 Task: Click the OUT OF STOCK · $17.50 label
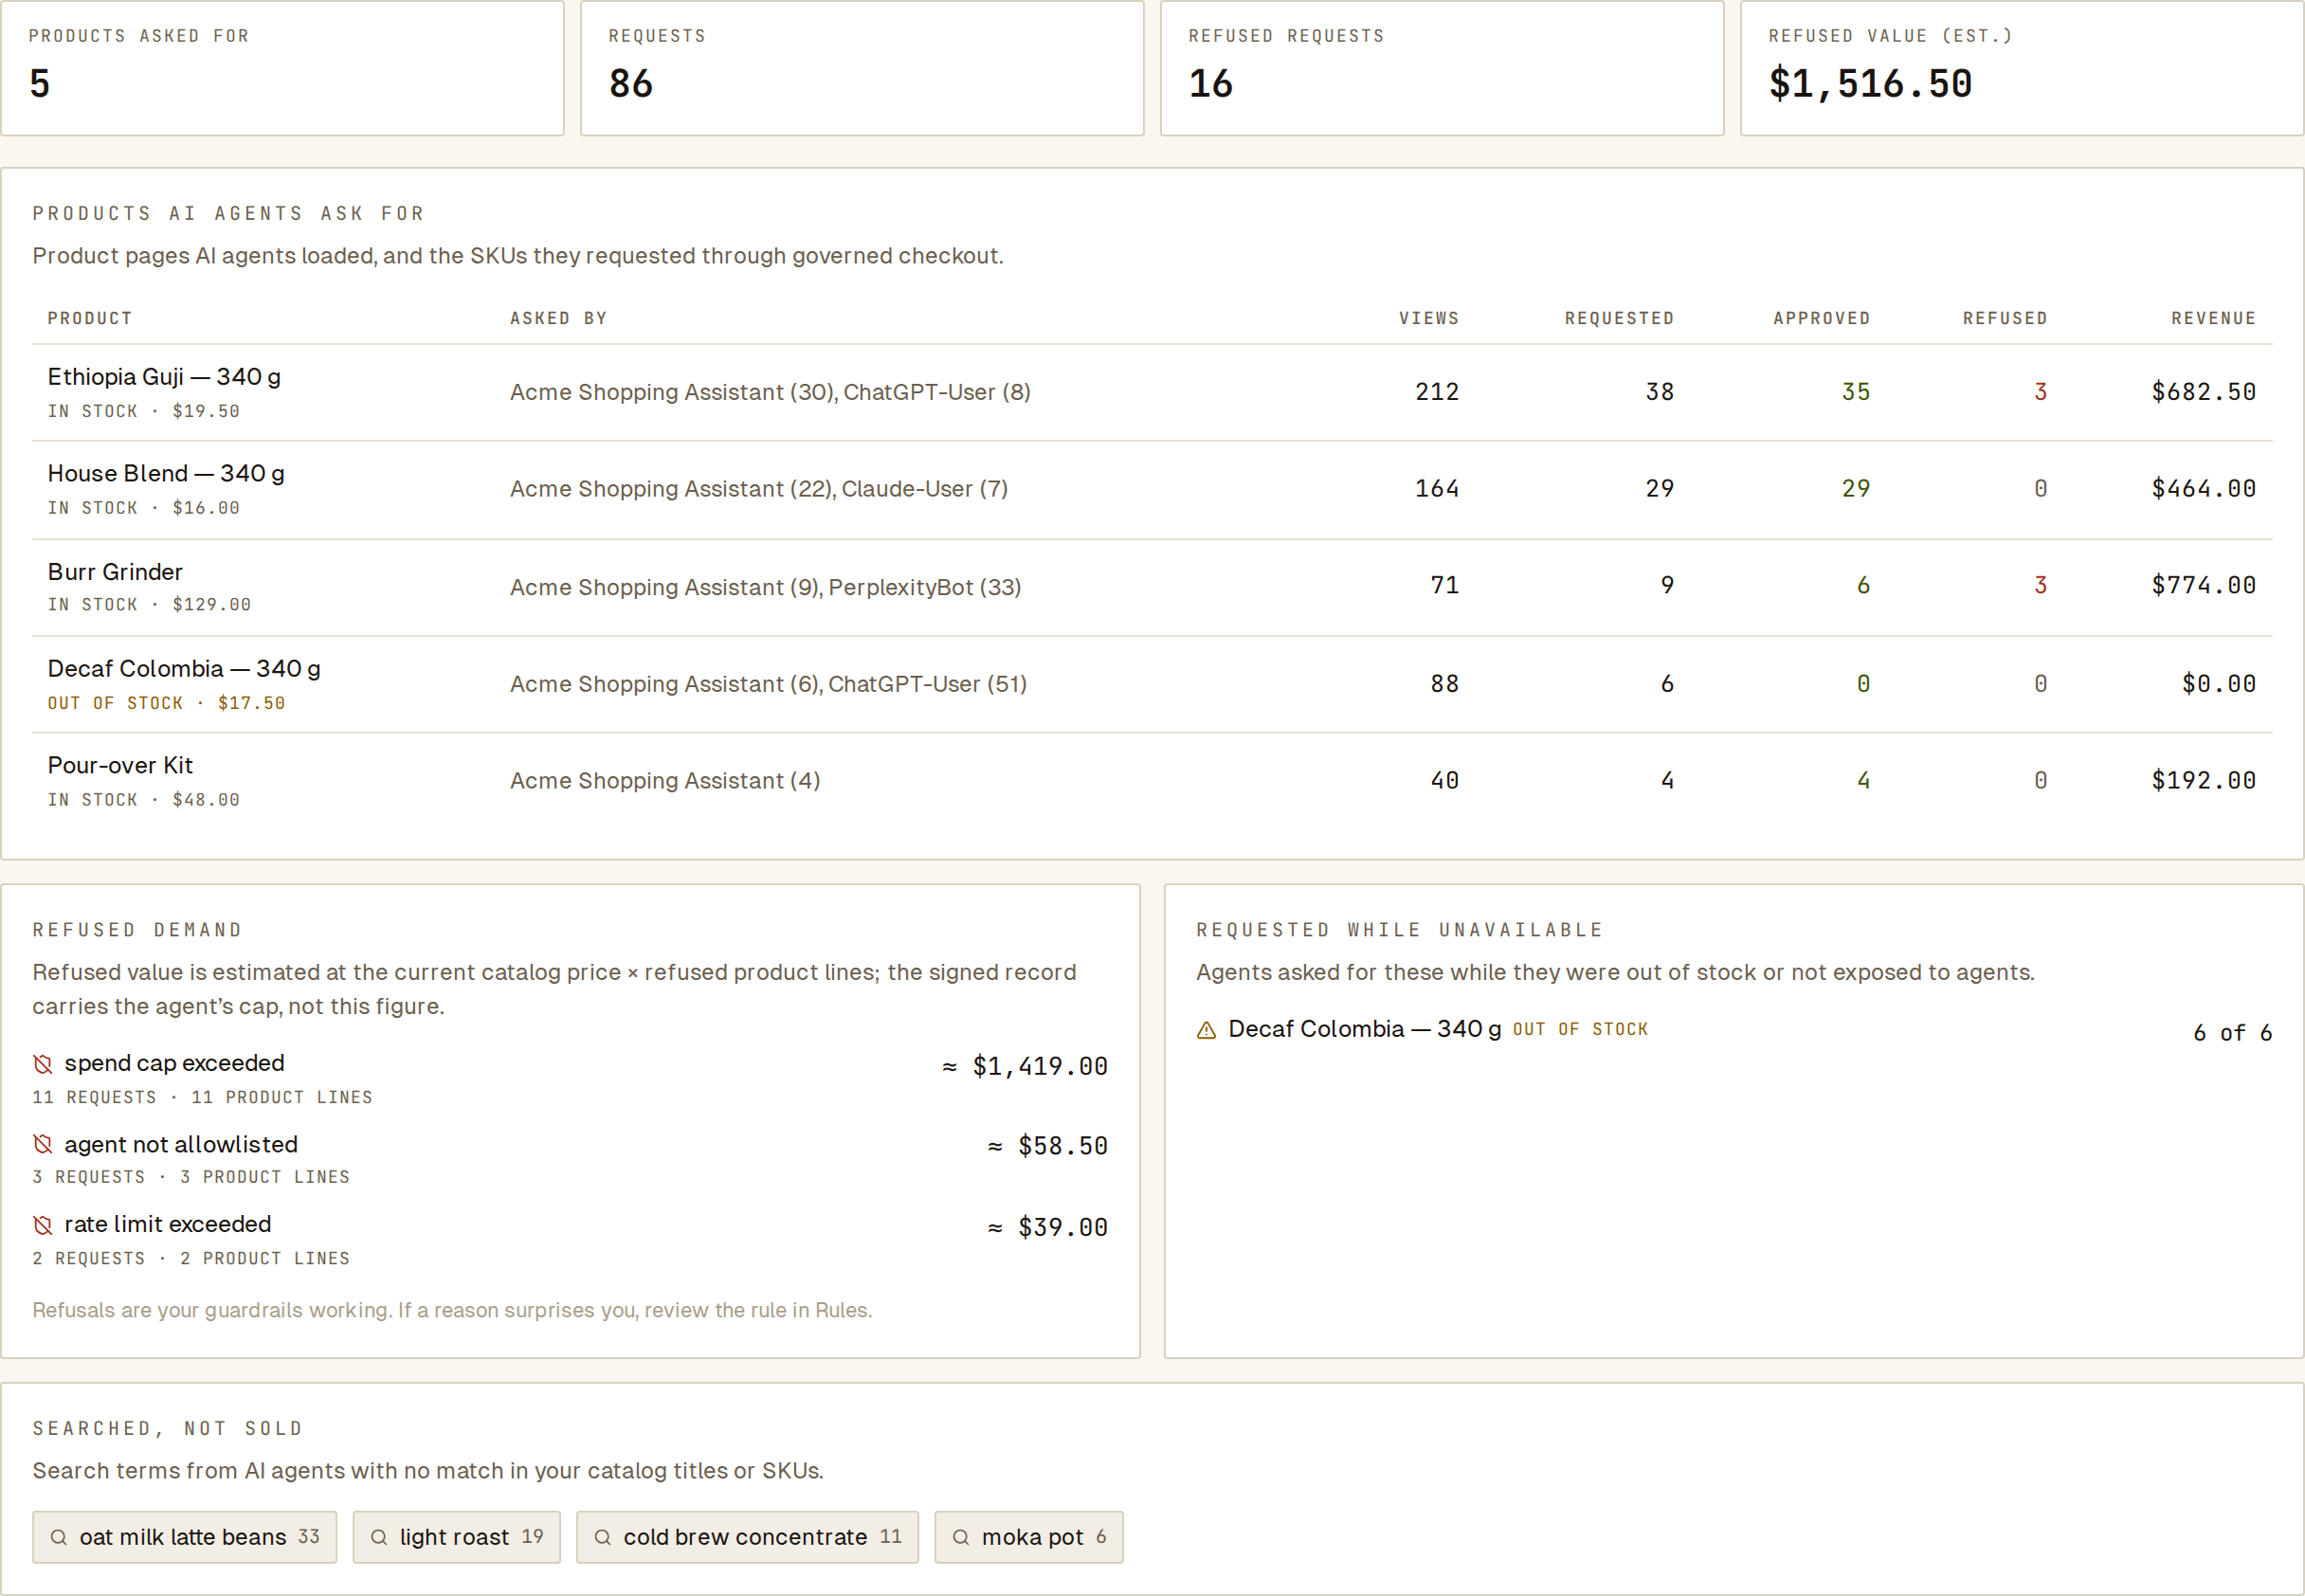click(166, 703)
